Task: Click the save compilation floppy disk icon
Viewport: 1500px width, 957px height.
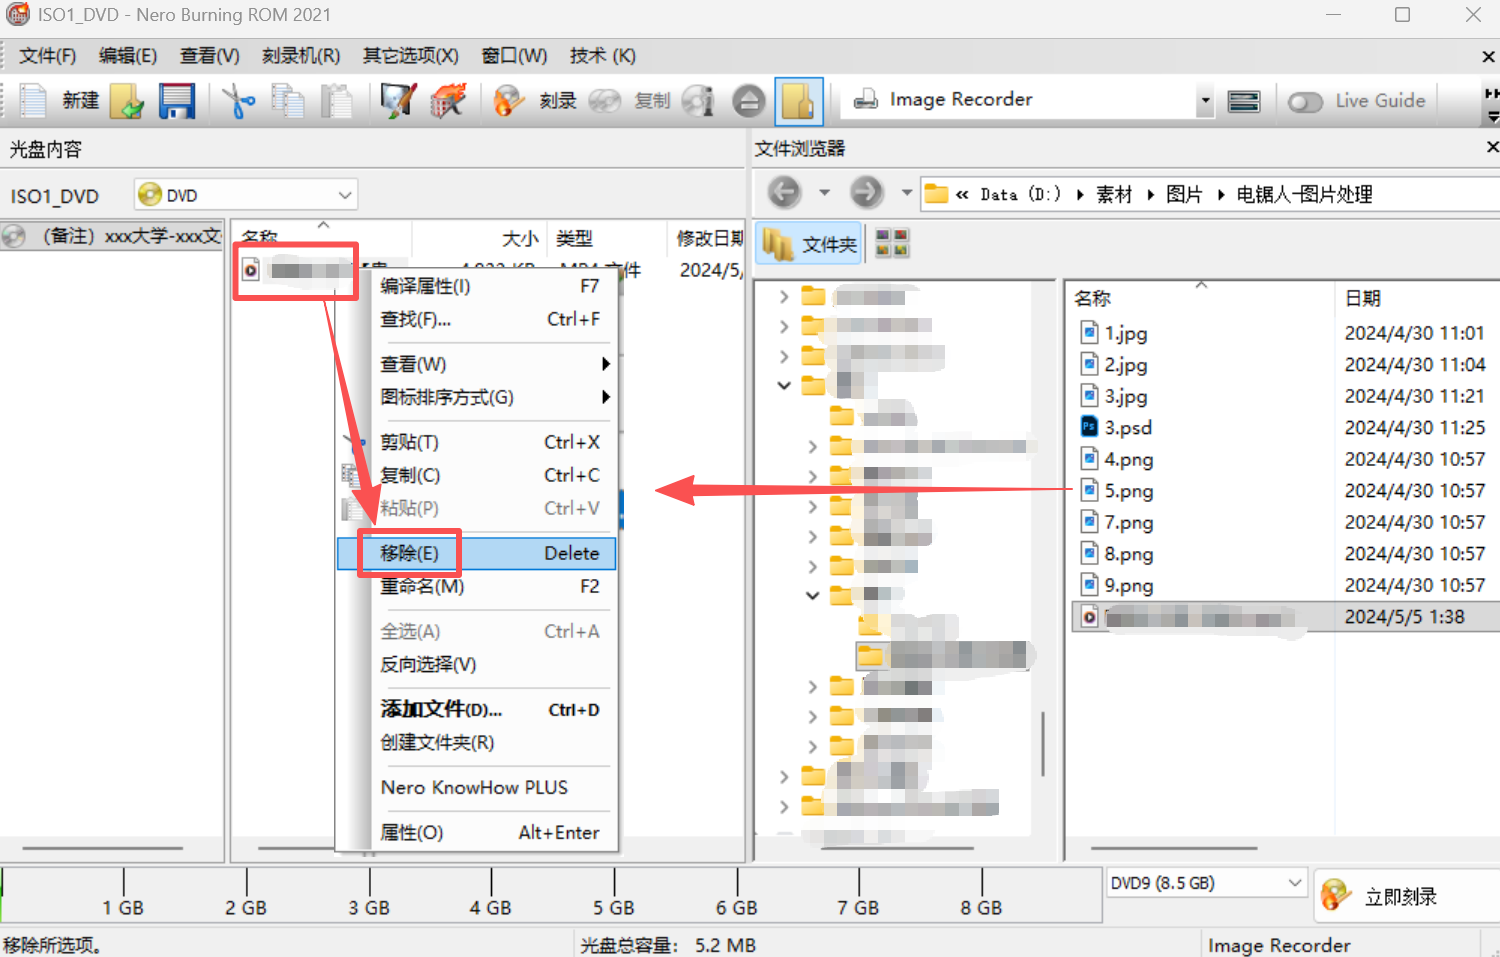Action: (177, 101)
